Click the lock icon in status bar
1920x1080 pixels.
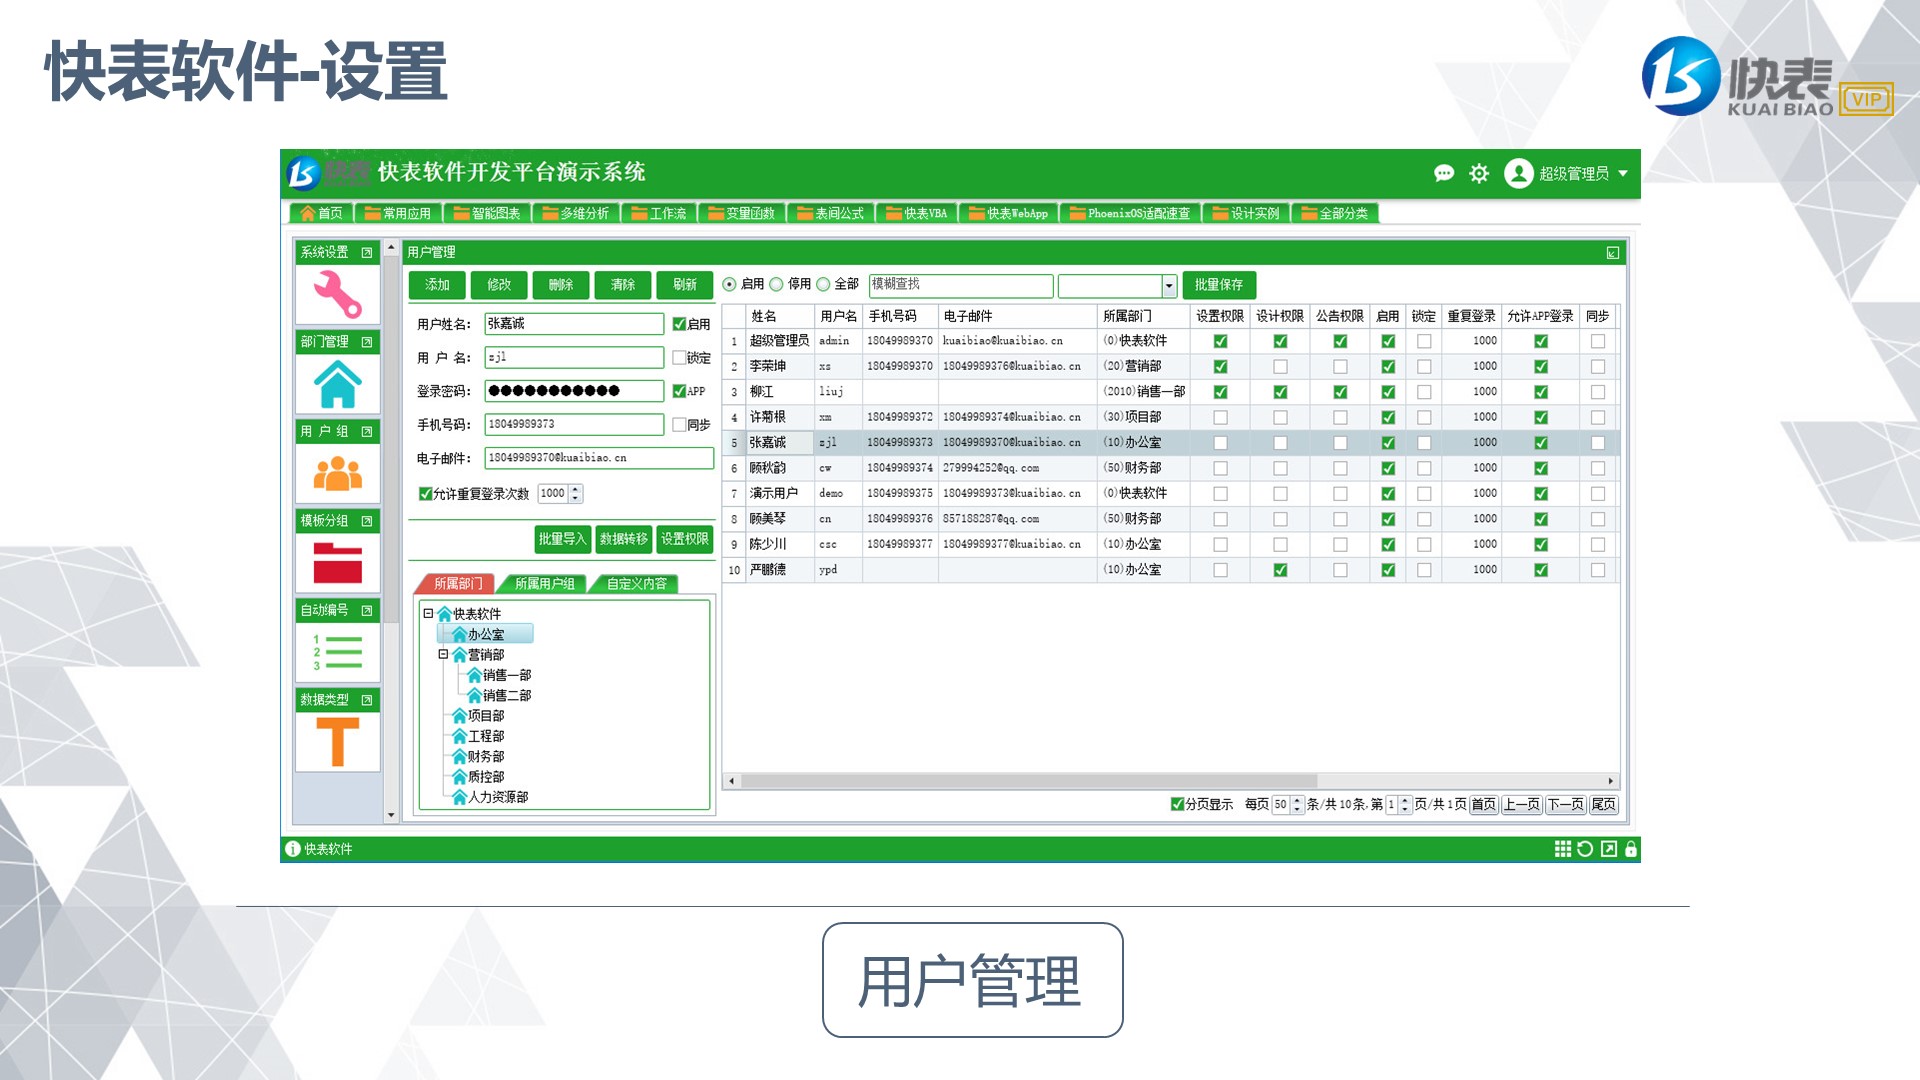coord(1631,849)
